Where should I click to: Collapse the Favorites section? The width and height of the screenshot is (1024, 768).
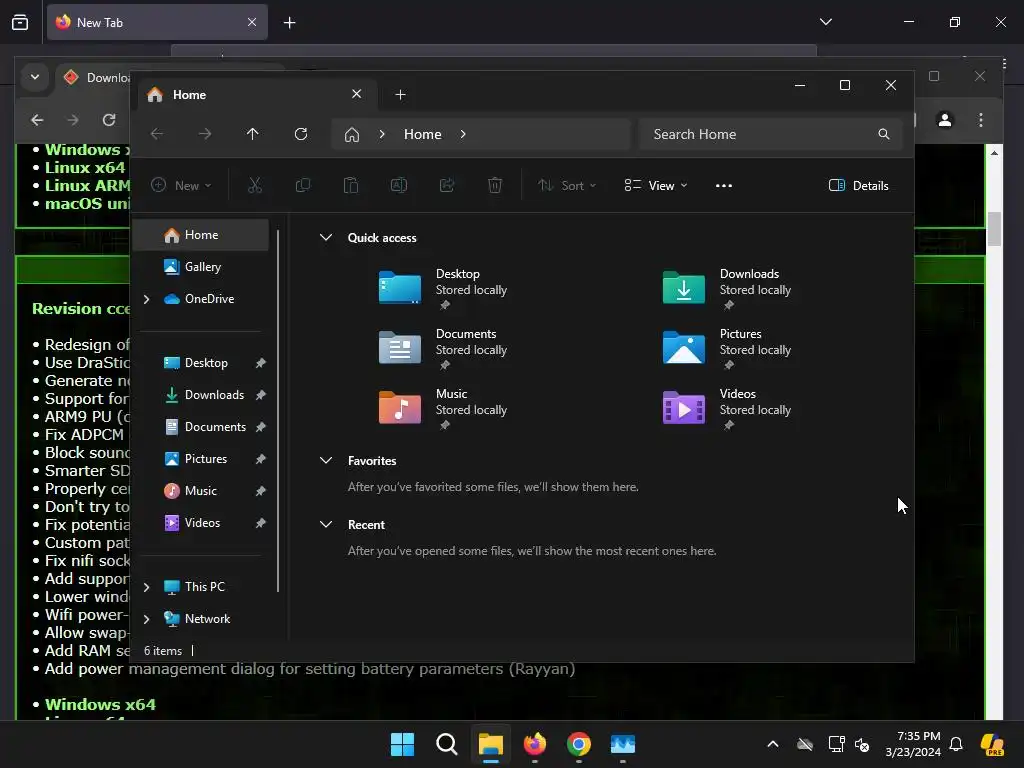[326, 460]
